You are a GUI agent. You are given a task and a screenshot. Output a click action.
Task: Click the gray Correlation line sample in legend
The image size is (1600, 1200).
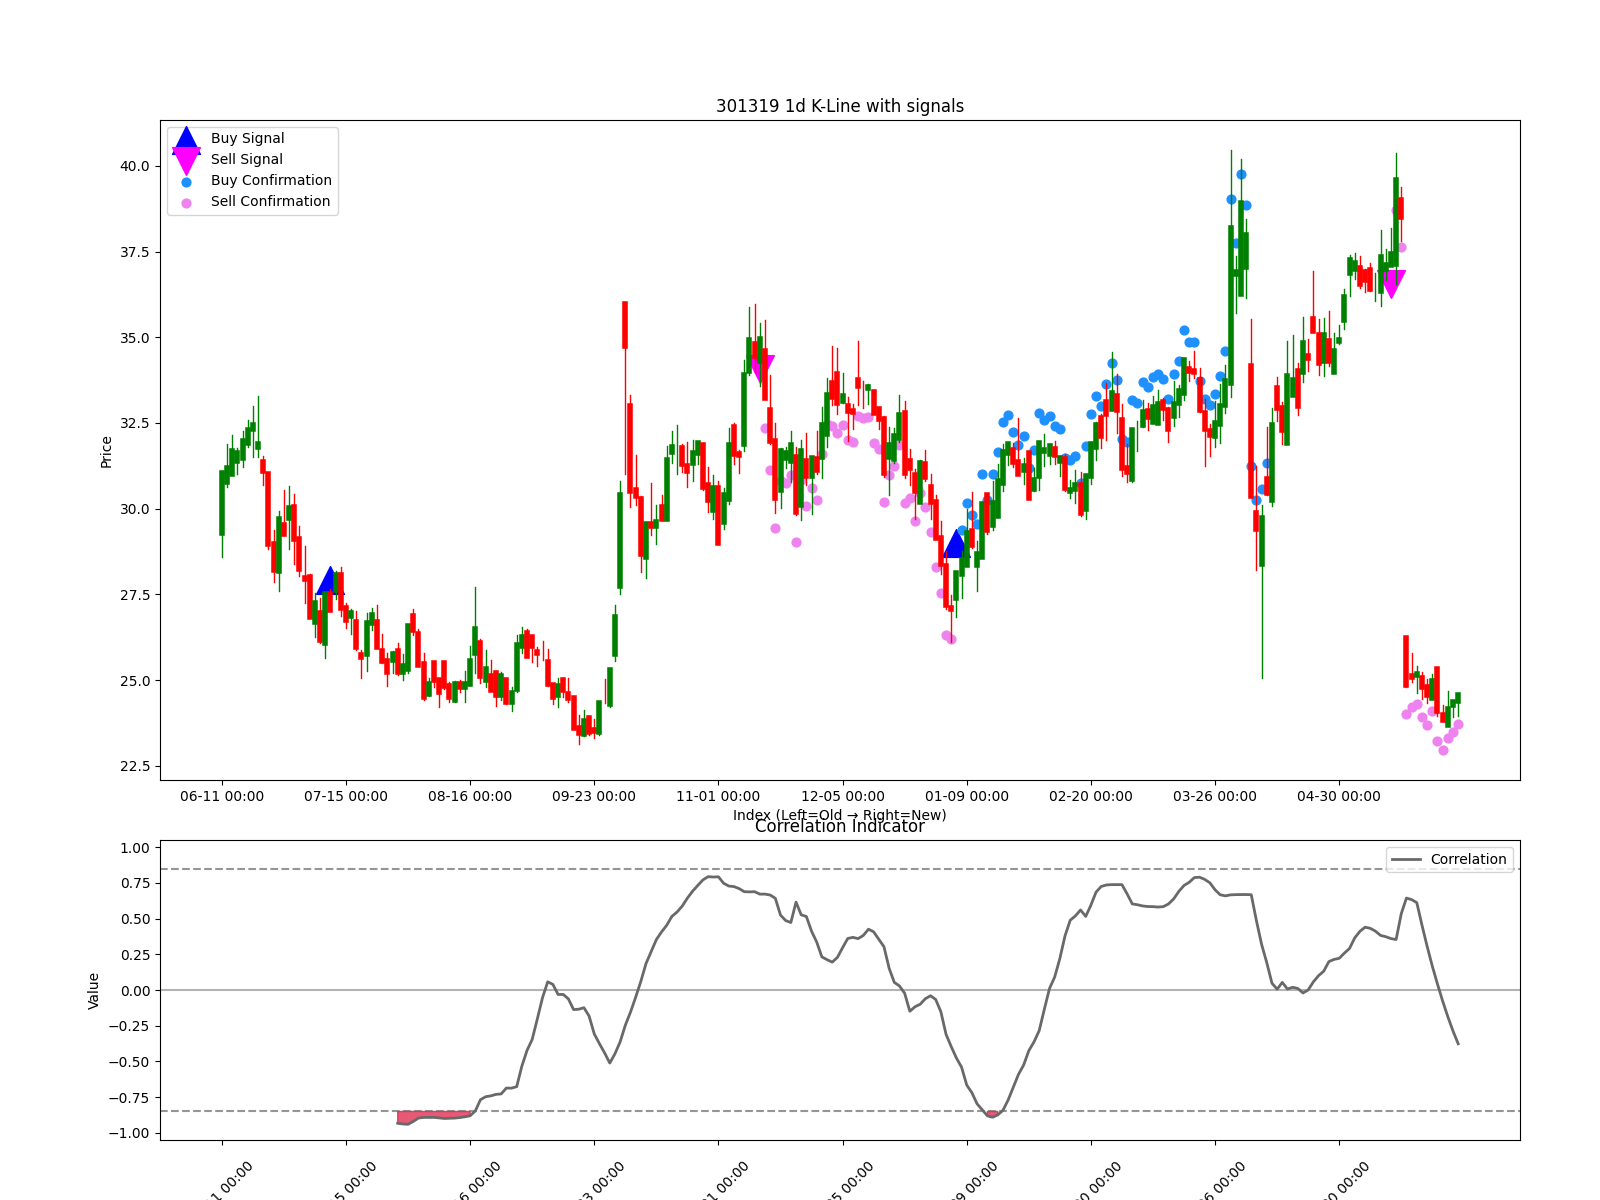tap(1405, 860)
